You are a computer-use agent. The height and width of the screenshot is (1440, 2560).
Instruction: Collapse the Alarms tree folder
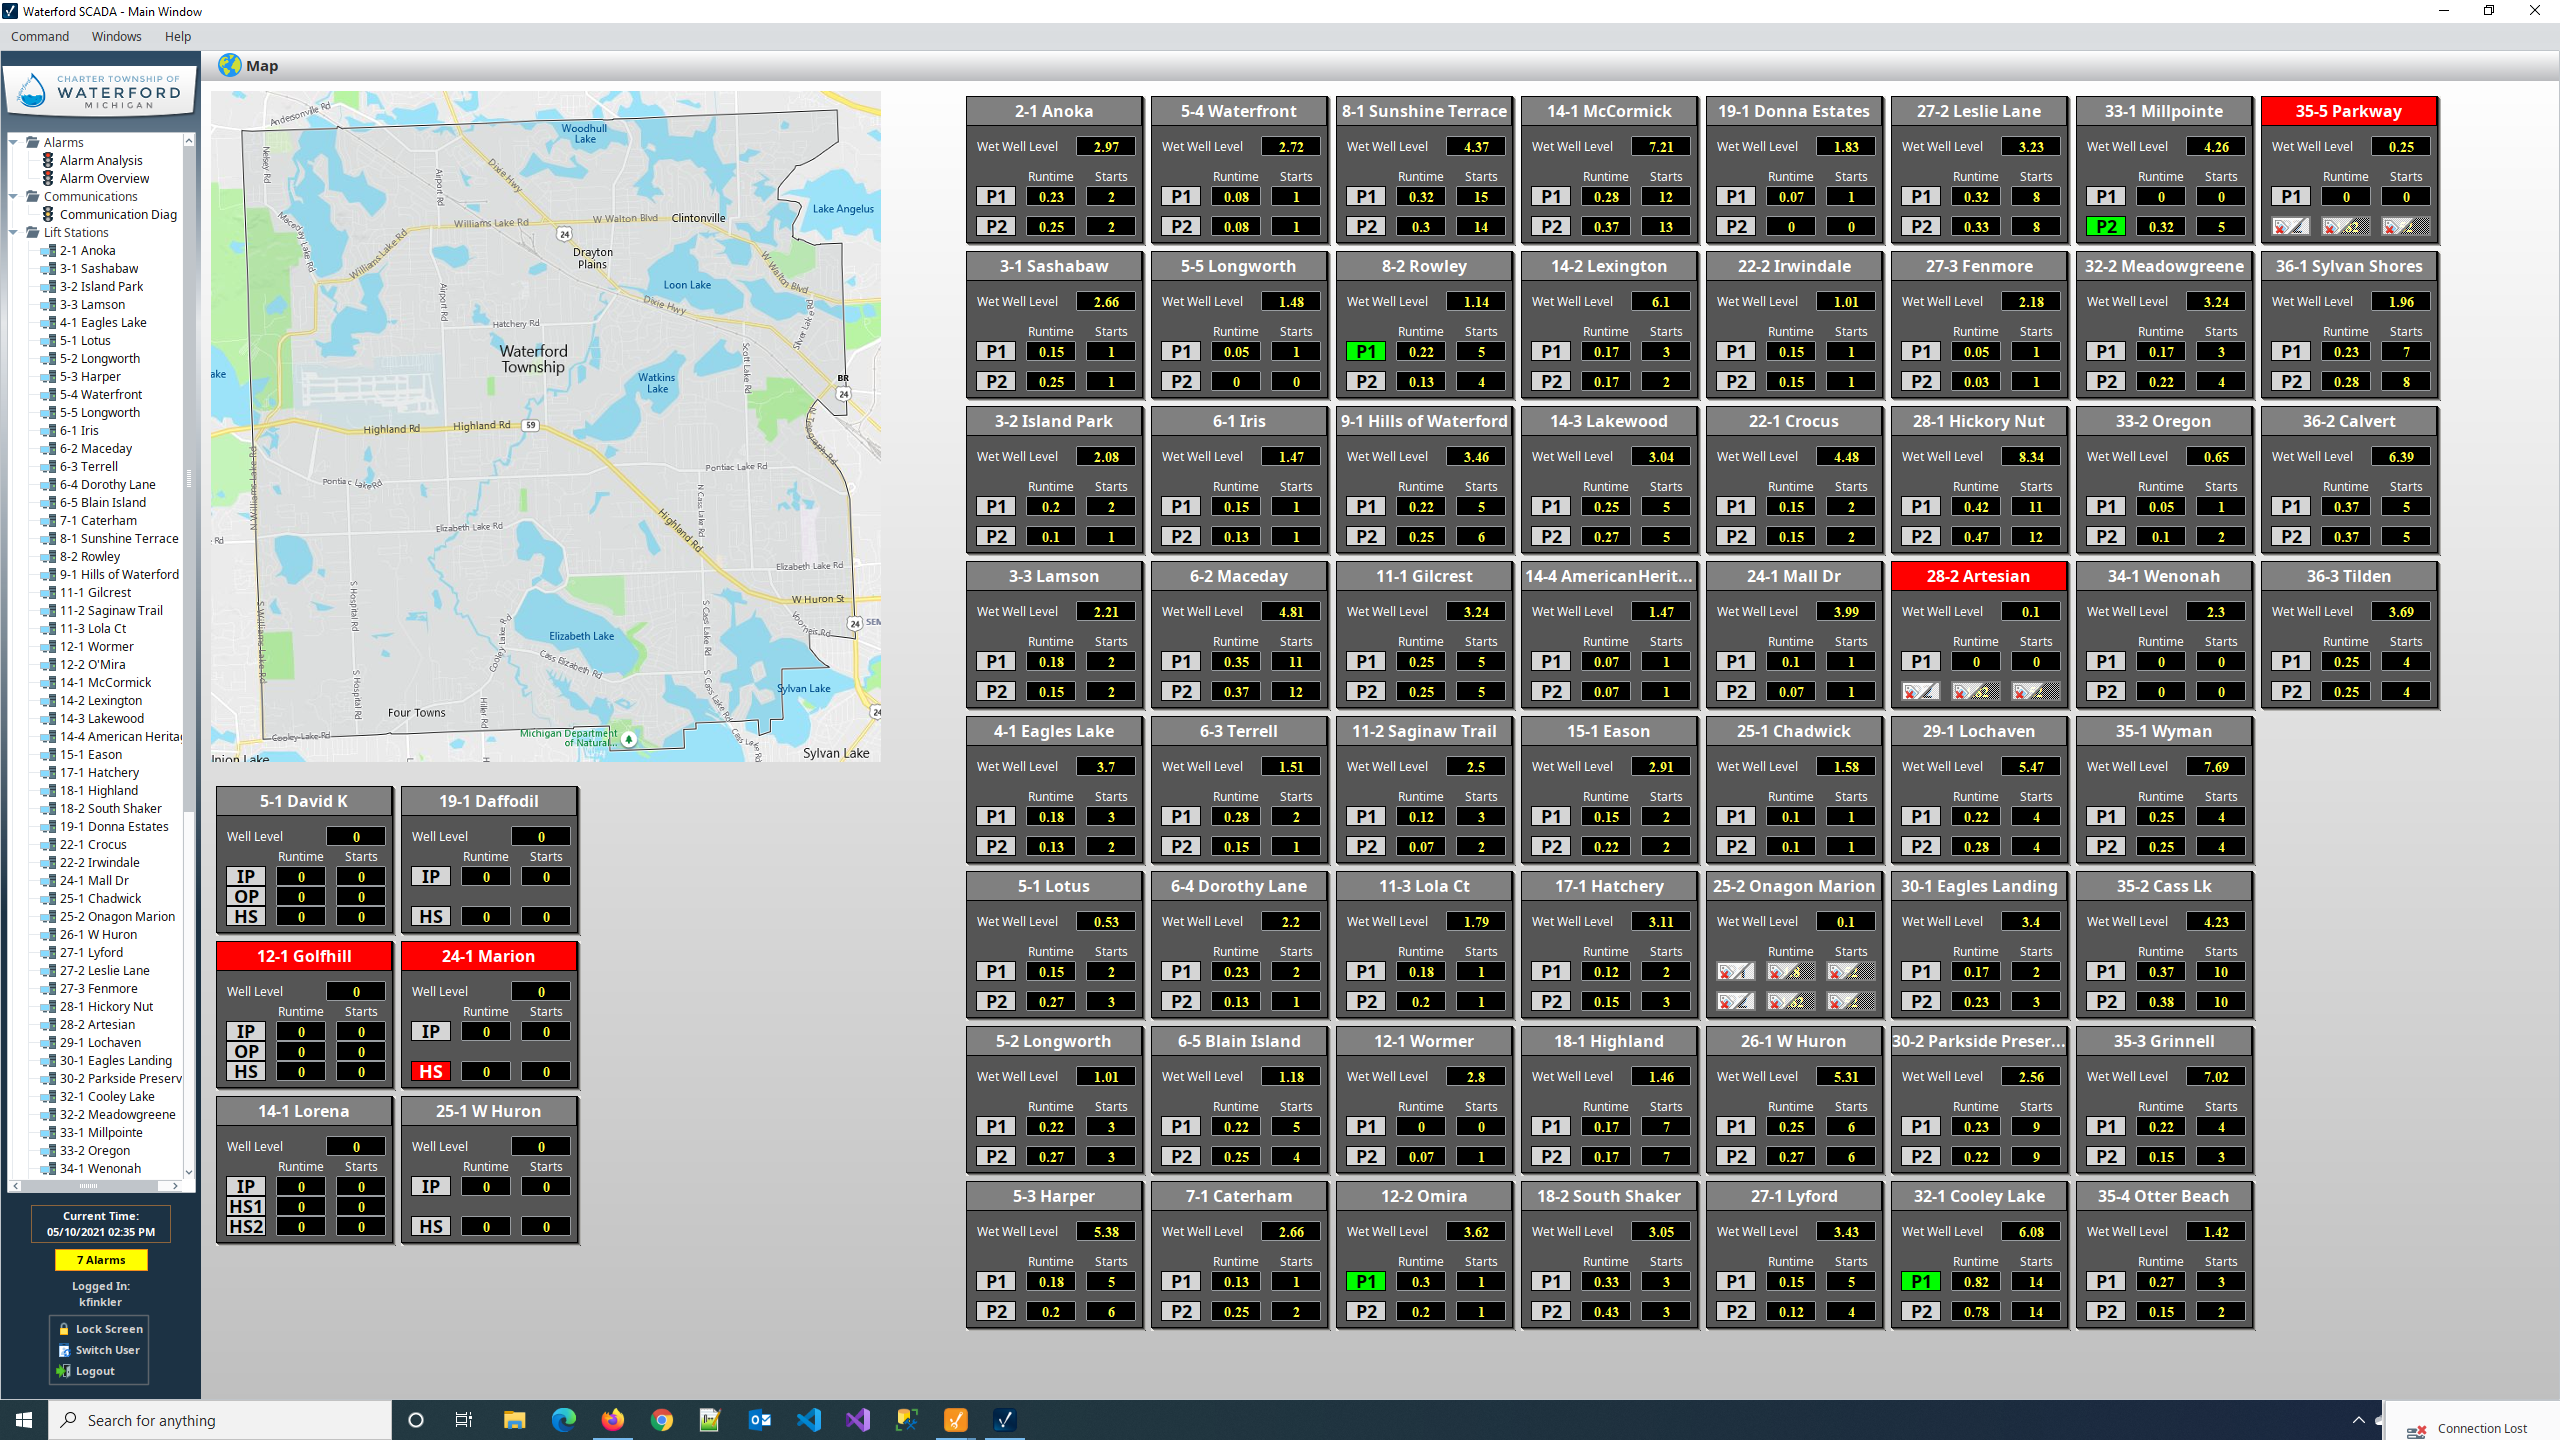tap(14, 142)
